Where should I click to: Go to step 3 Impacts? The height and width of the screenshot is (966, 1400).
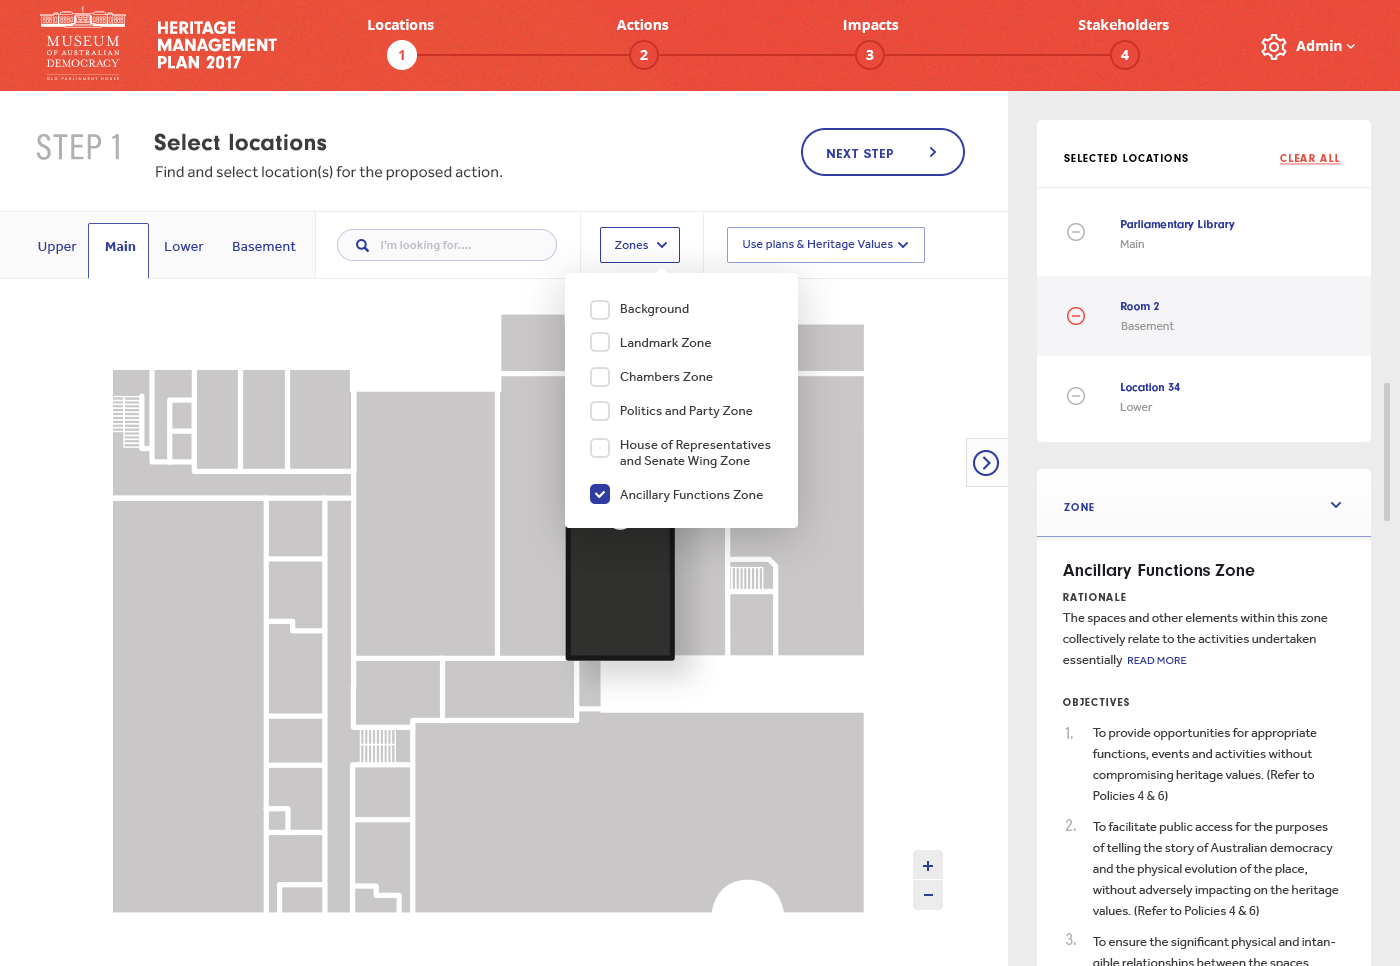[869, 55]
